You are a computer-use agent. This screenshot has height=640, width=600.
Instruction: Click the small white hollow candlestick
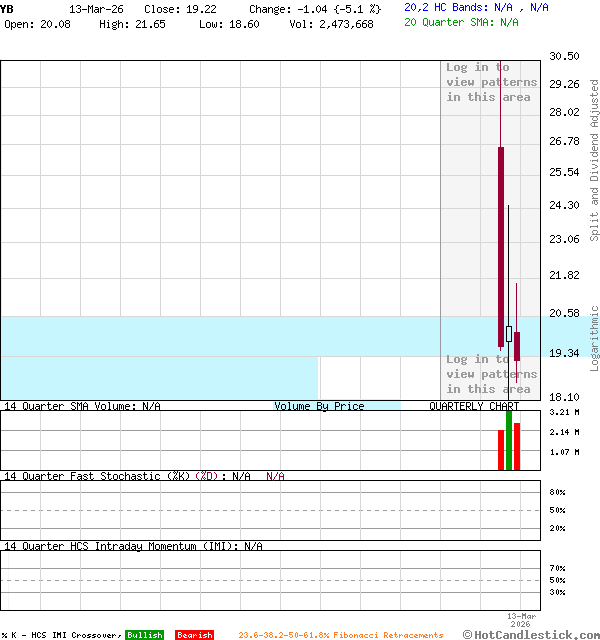pos(509,334)
